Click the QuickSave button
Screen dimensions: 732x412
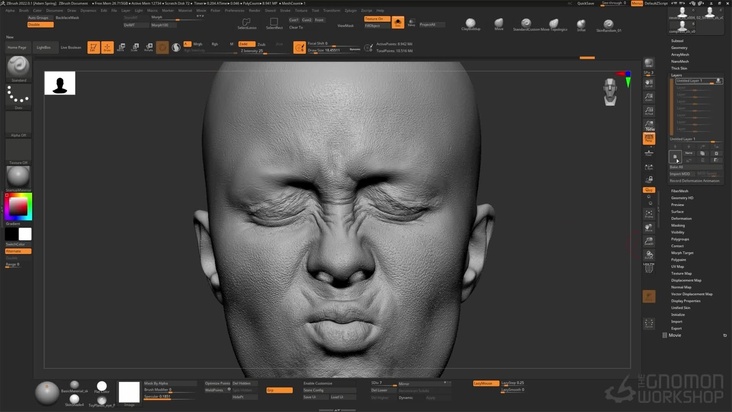click(585, 3)
